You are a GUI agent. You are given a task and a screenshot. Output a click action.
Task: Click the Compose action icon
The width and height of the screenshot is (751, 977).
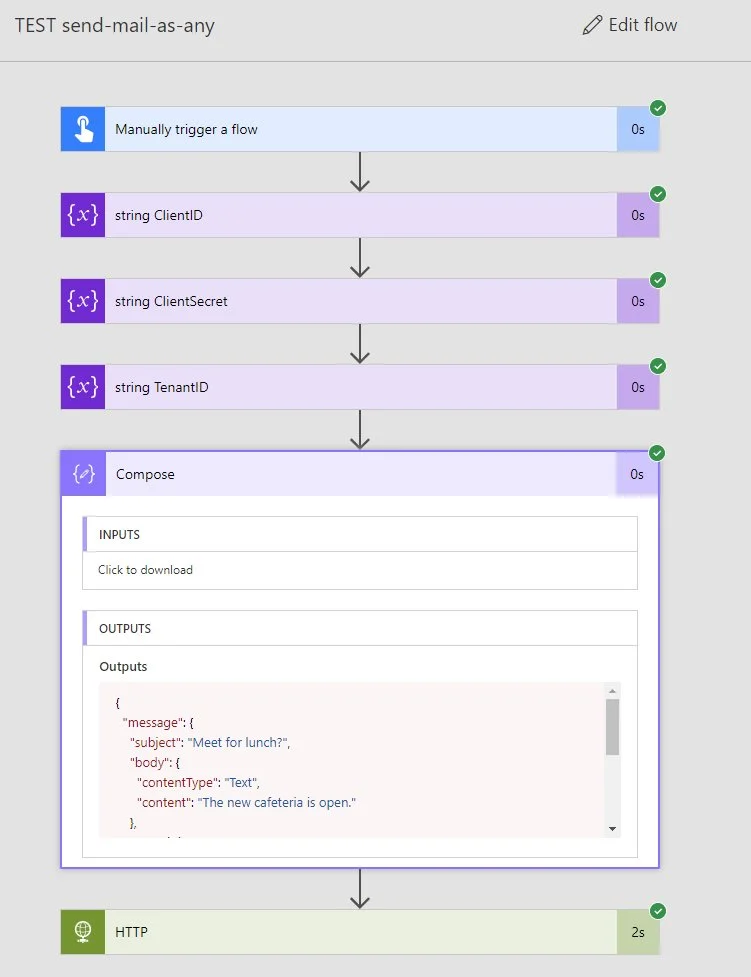click(x=84, y=474)
